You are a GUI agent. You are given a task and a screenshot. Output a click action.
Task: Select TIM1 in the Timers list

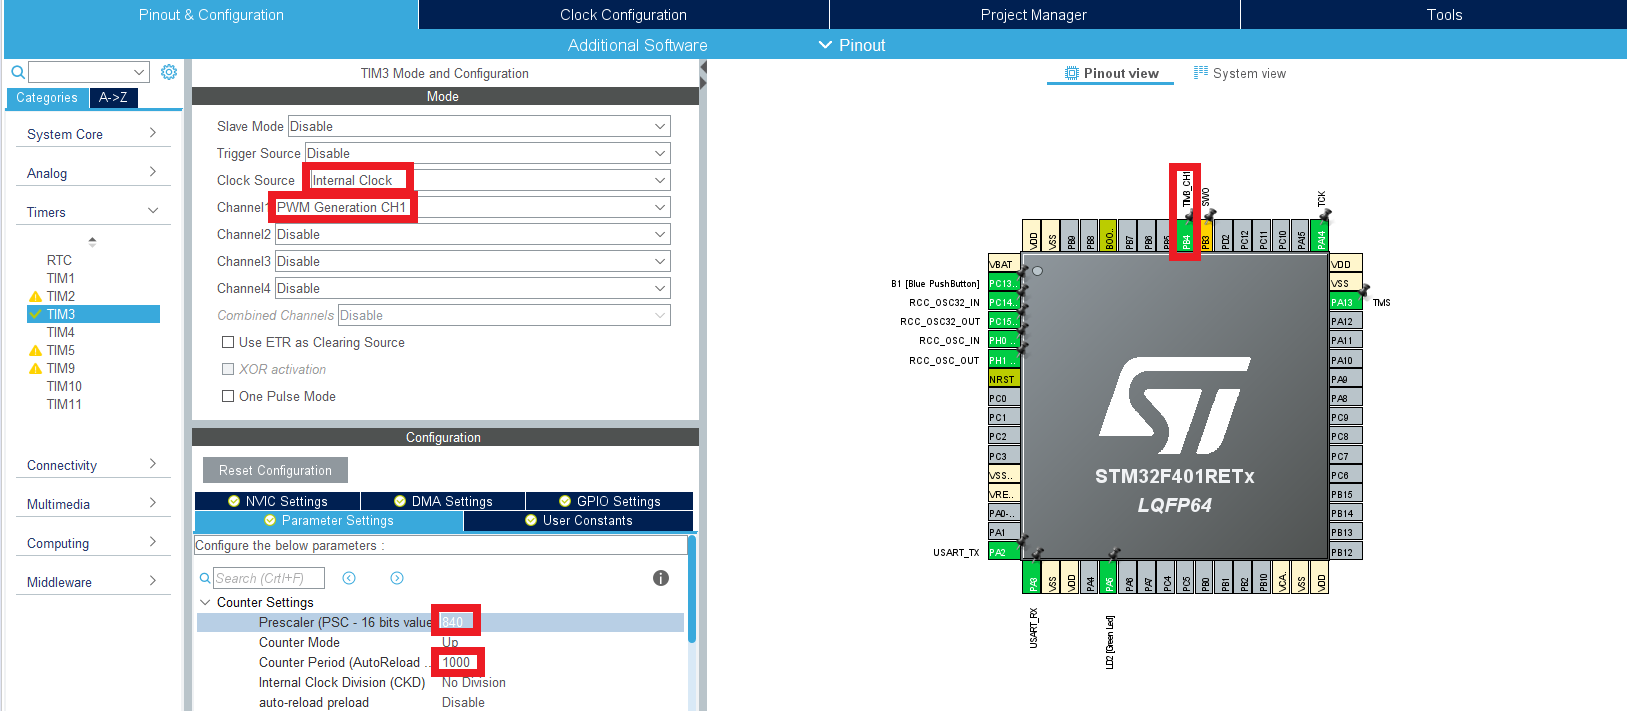pyautogui.click(x=61, y=278)
